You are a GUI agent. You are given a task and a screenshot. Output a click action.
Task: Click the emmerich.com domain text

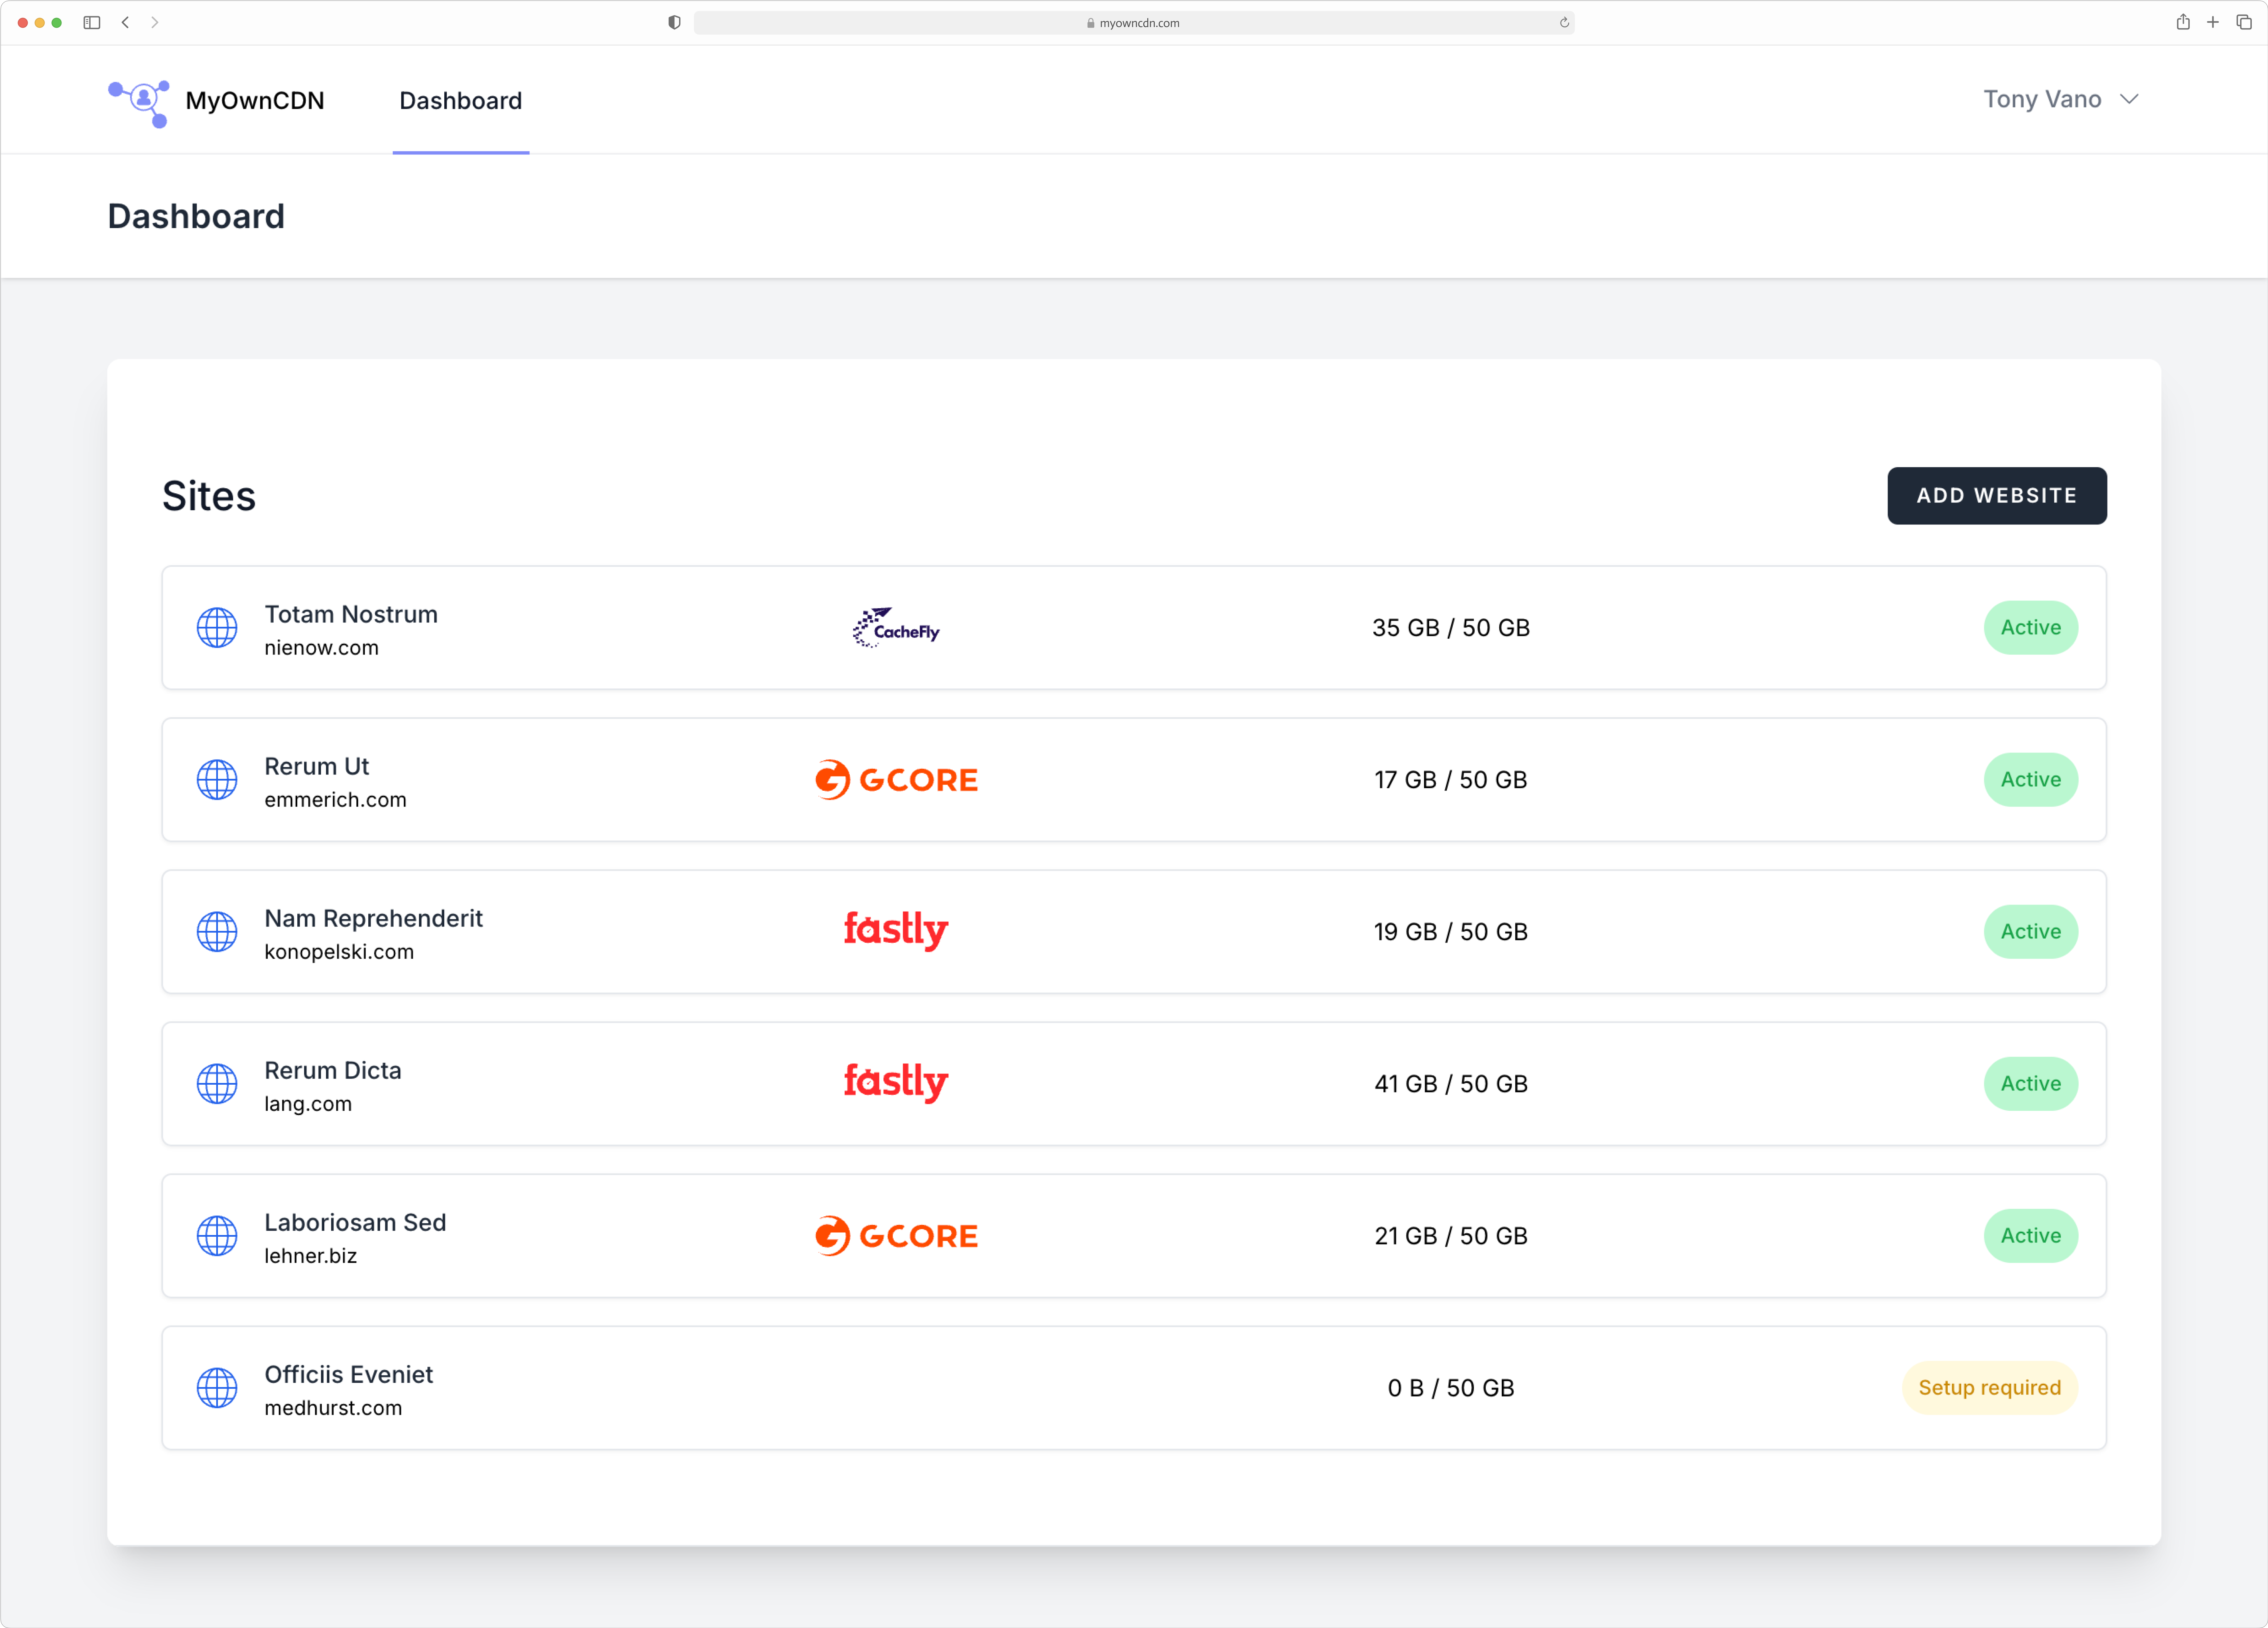(335, 800)
